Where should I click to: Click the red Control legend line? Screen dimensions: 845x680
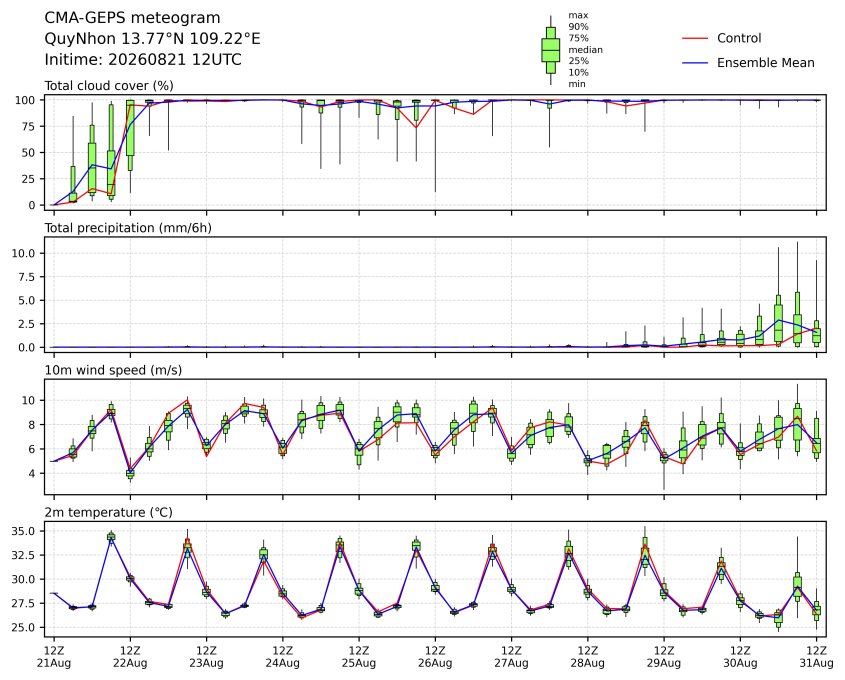695,39
